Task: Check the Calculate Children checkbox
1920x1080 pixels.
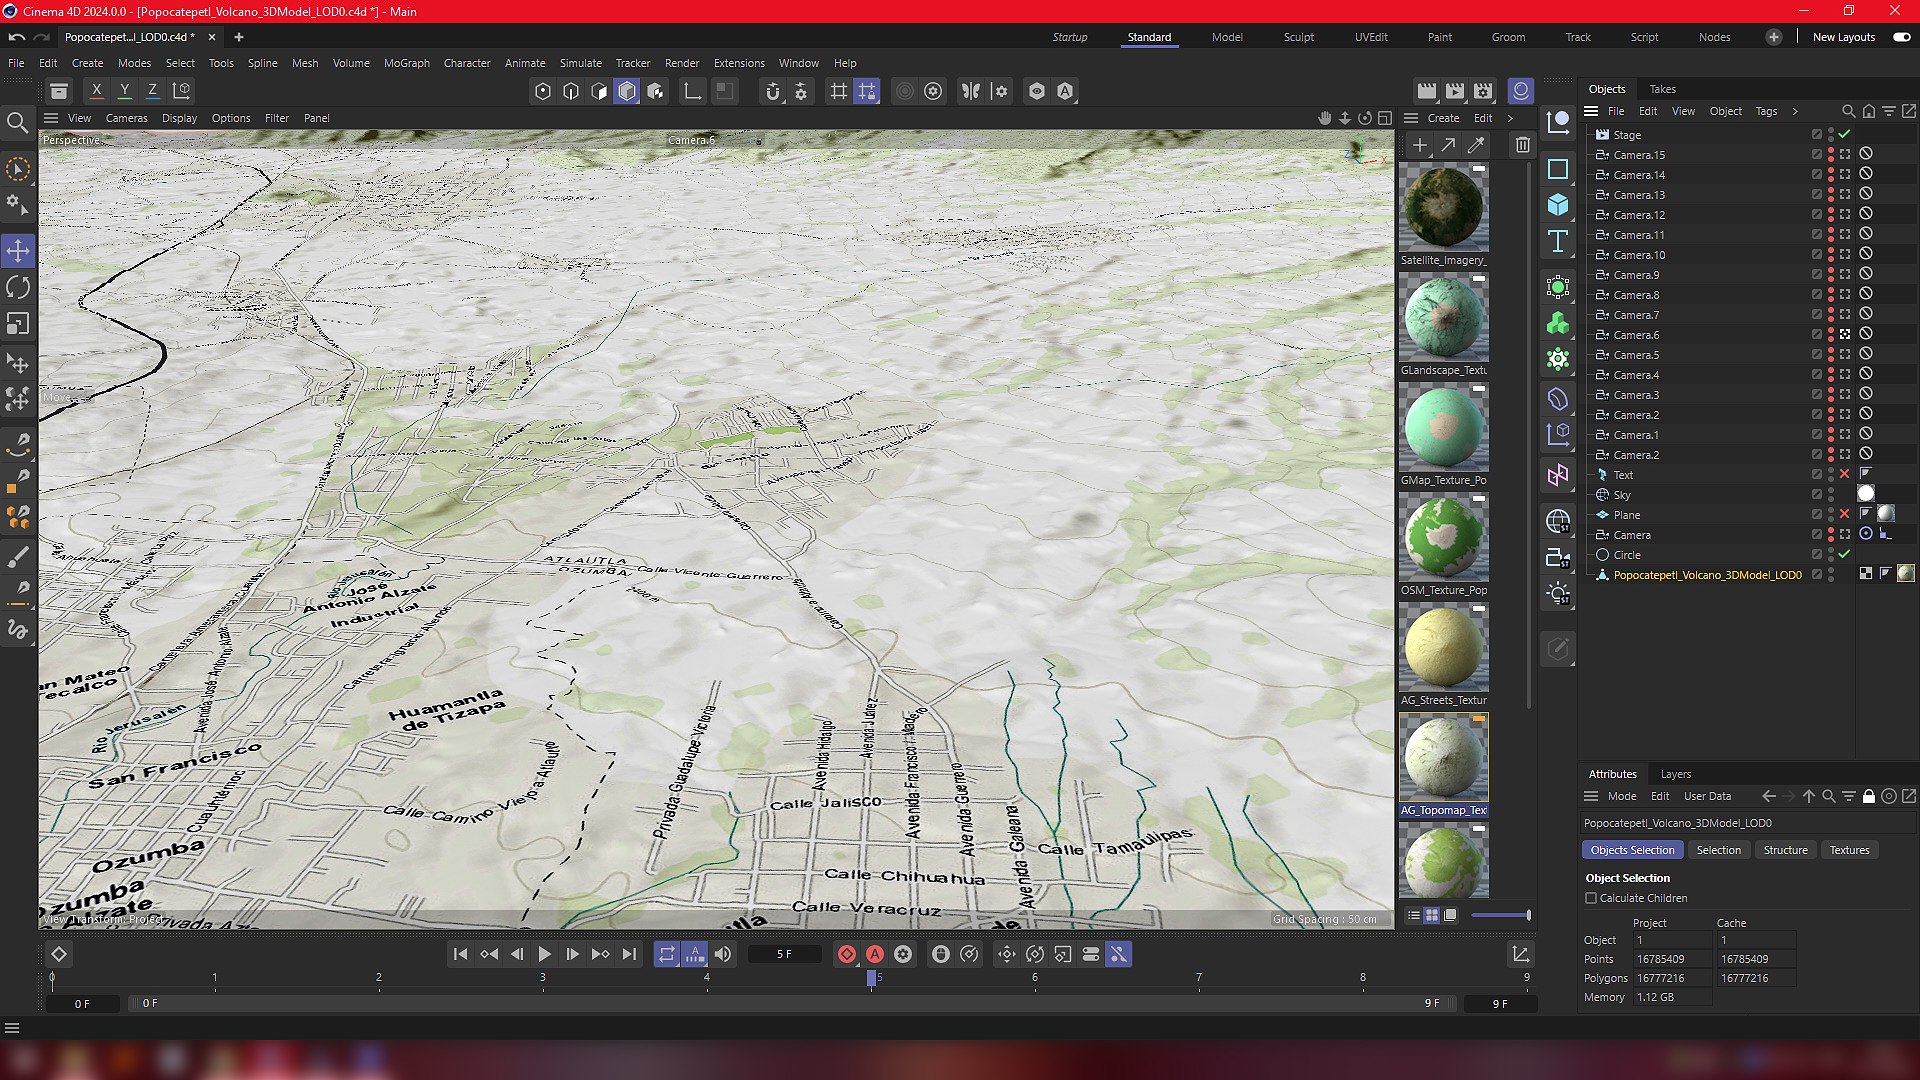Action: [x=1591, y=898]
